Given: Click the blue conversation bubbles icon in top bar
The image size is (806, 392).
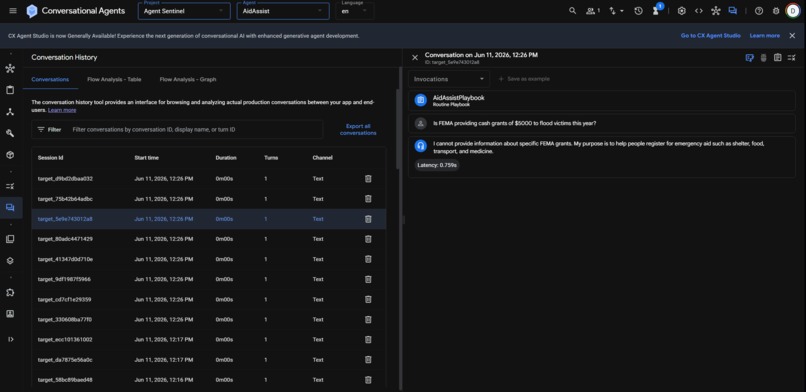Looking at the screenshot, I should click(x=732, y=11).
